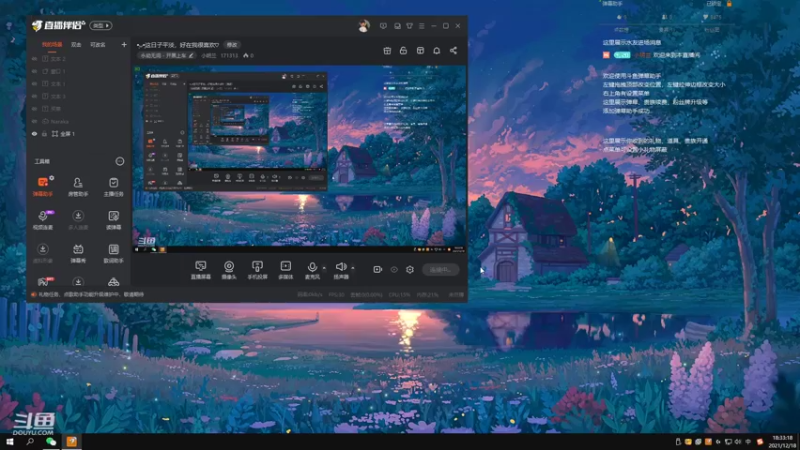The width and height of the screenshot is (800, 450).
Task: Toggle visibility of the source below 文本 3
Action: [x=34, y=109]
